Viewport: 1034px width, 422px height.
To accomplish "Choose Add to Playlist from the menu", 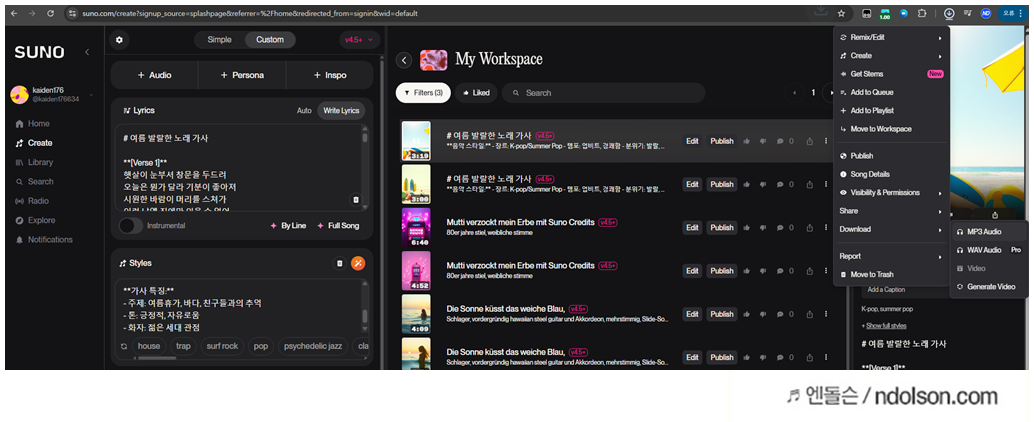I will pos(890,111).
